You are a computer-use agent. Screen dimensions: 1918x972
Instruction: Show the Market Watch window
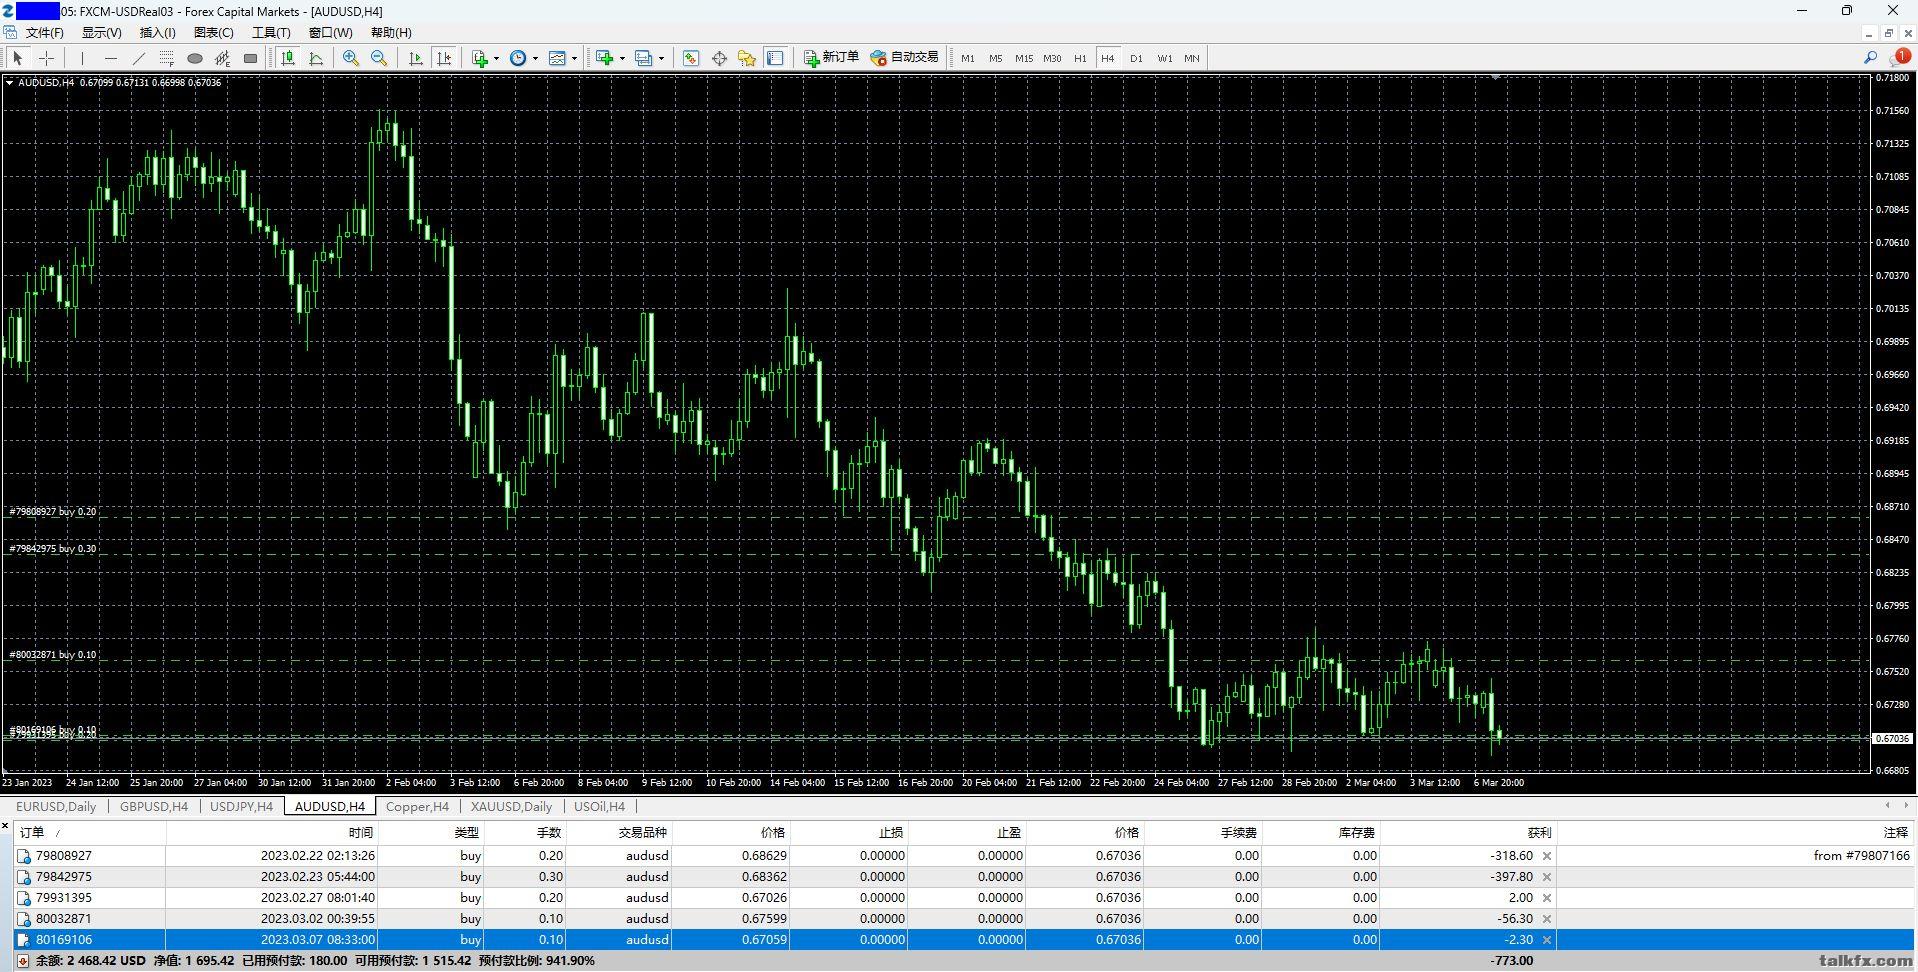[x=690, y=58]
